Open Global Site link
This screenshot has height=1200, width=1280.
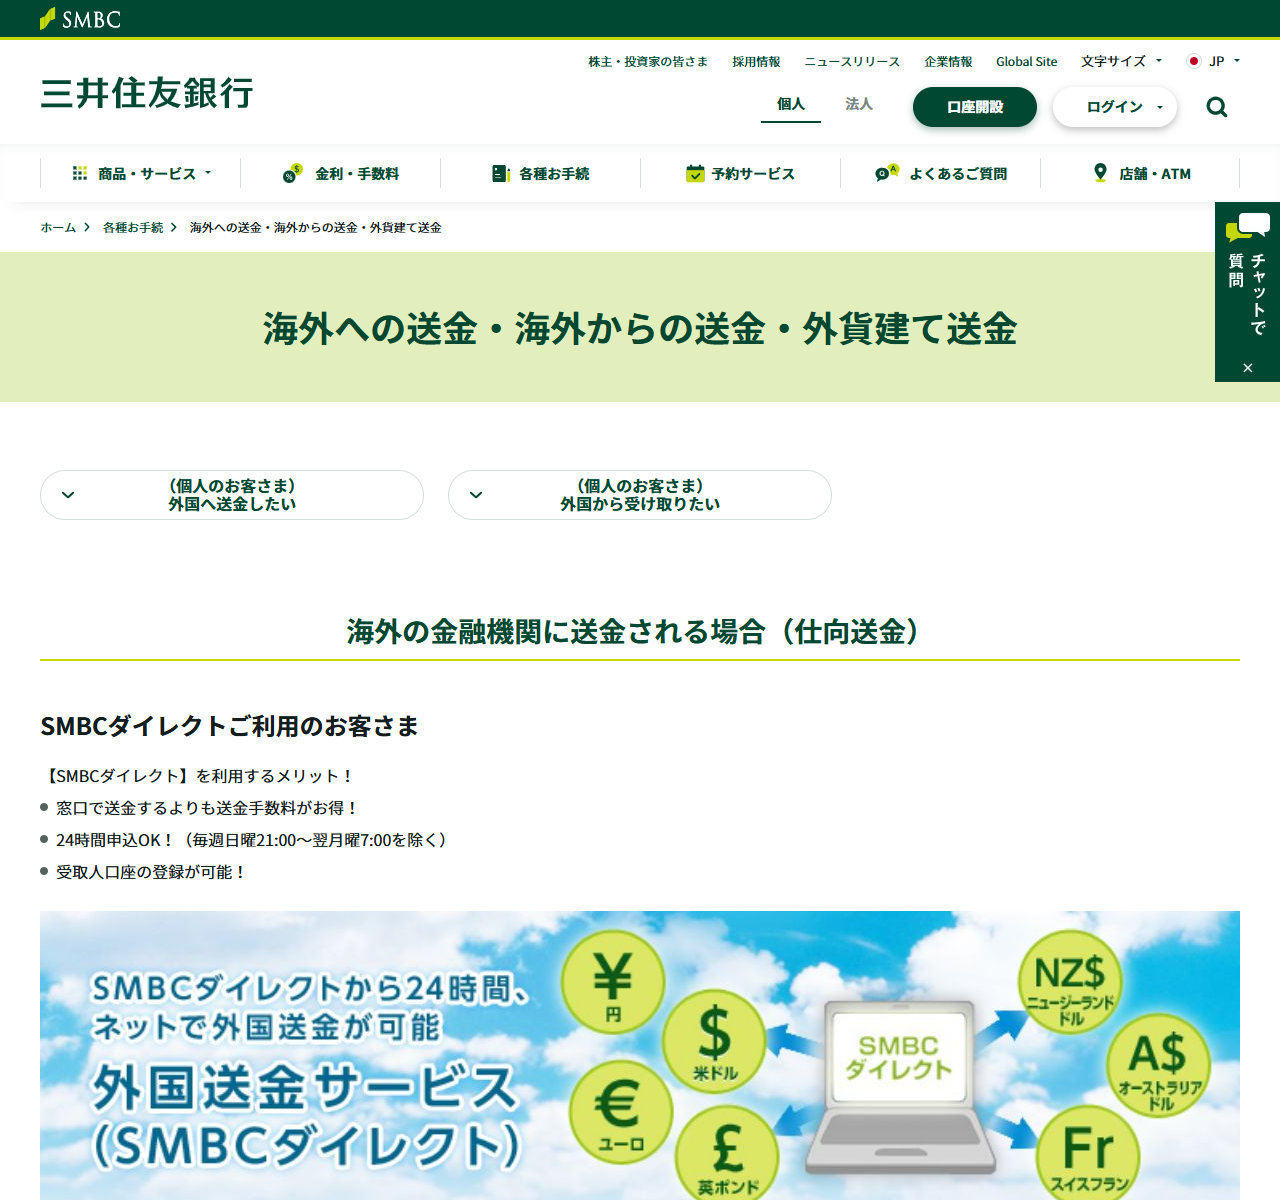pos(1026,61)
